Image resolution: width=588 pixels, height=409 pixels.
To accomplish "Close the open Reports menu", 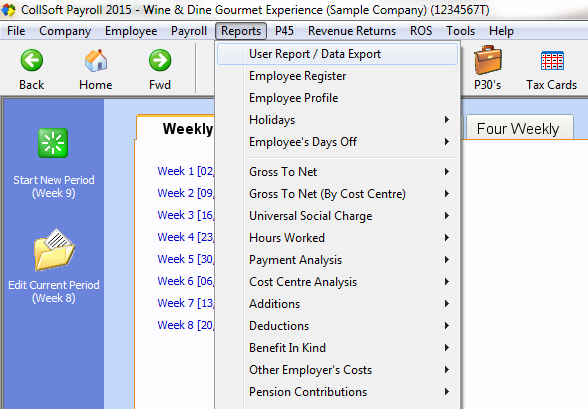I will pyautogui.click(x=241, y=31).
